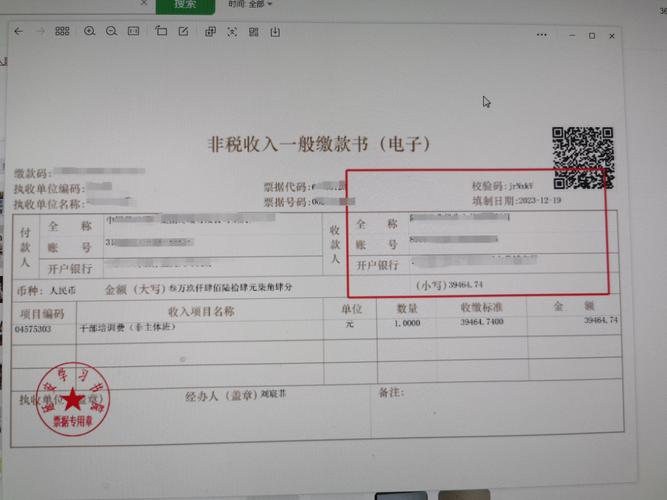The image size is (667, 500).
Task: Minimize the image viewer window
Action: click(x=572, y=35)
